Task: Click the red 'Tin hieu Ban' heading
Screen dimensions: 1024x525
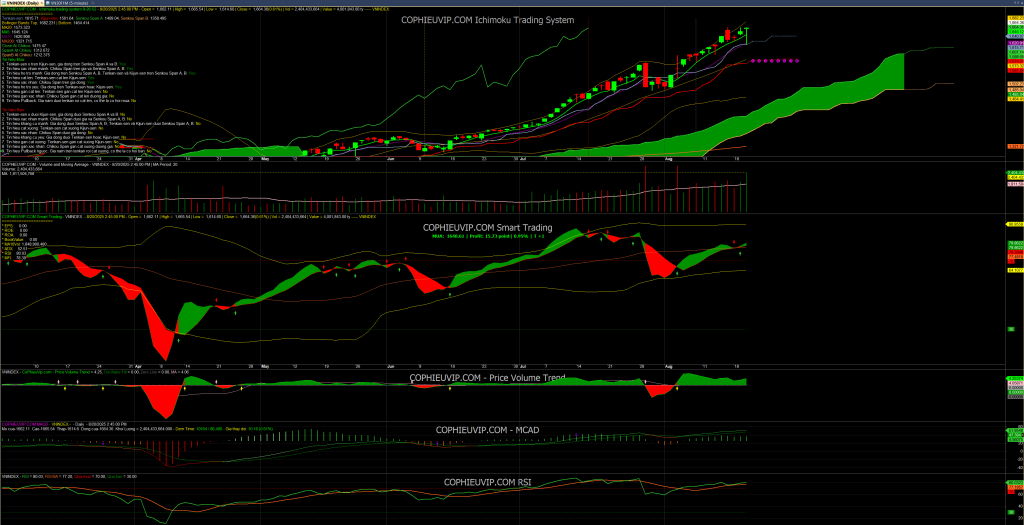Action: point(13,110)
